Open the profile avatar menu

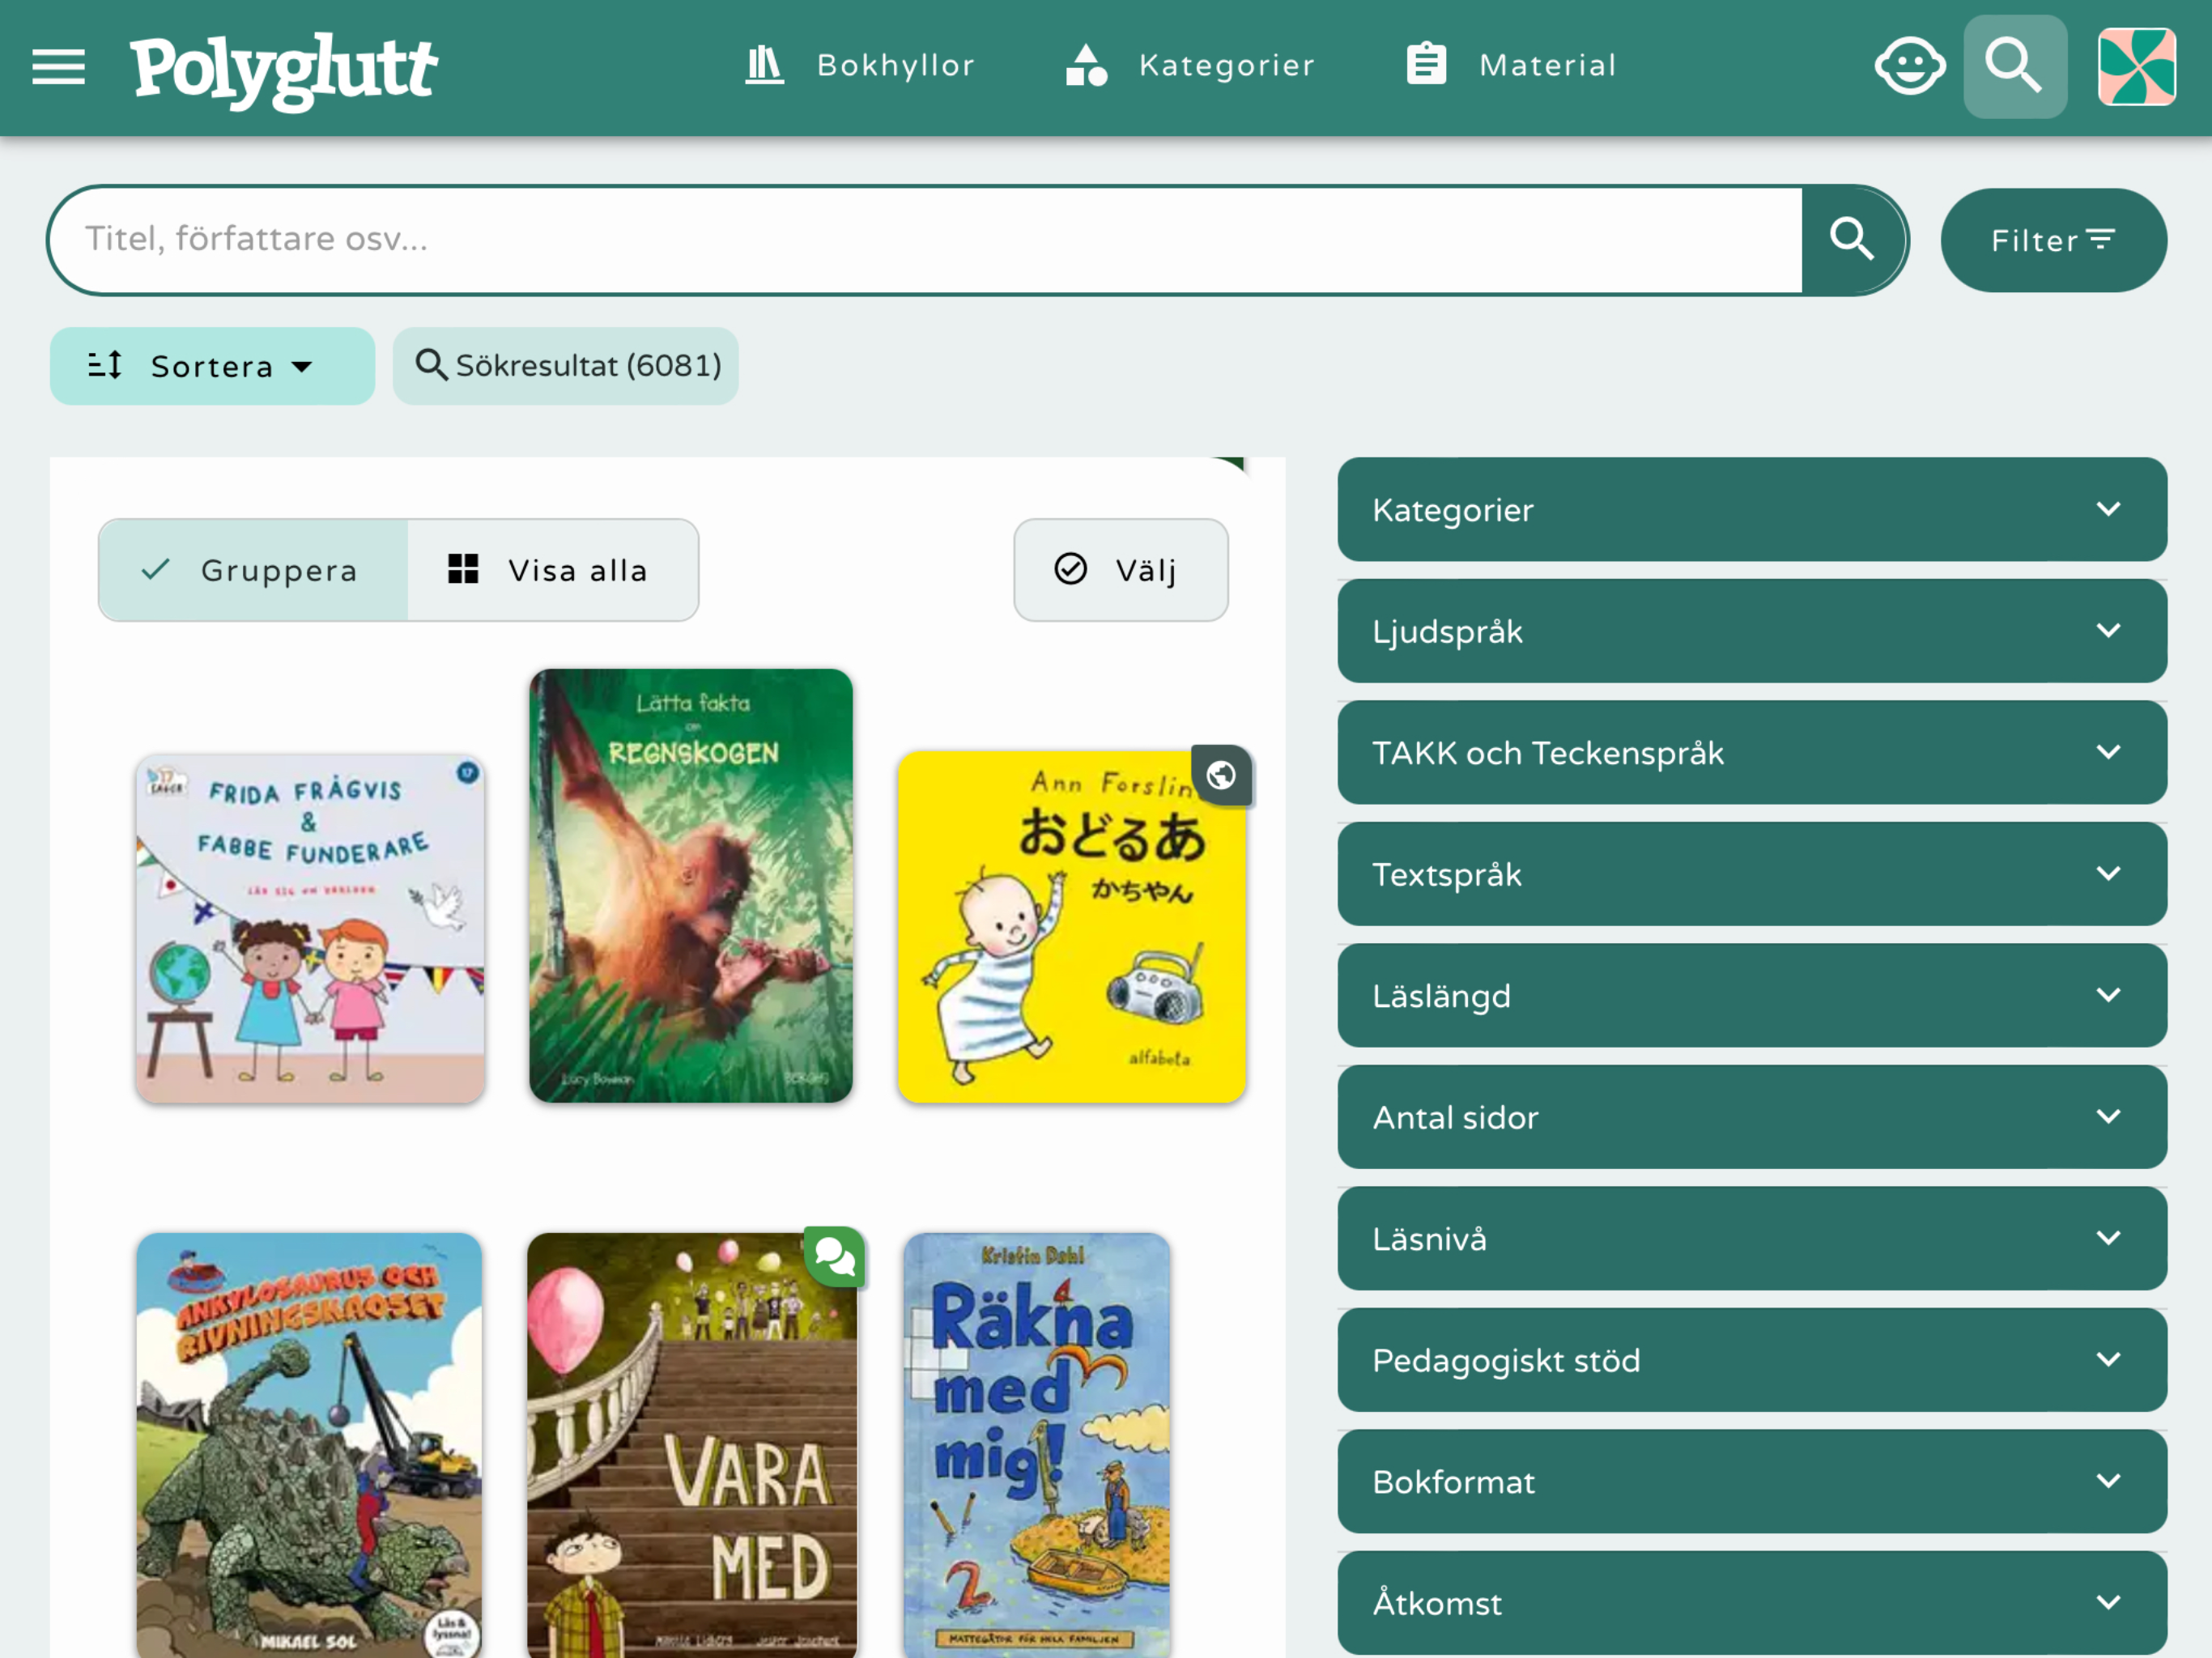[x=2136, y=67]
